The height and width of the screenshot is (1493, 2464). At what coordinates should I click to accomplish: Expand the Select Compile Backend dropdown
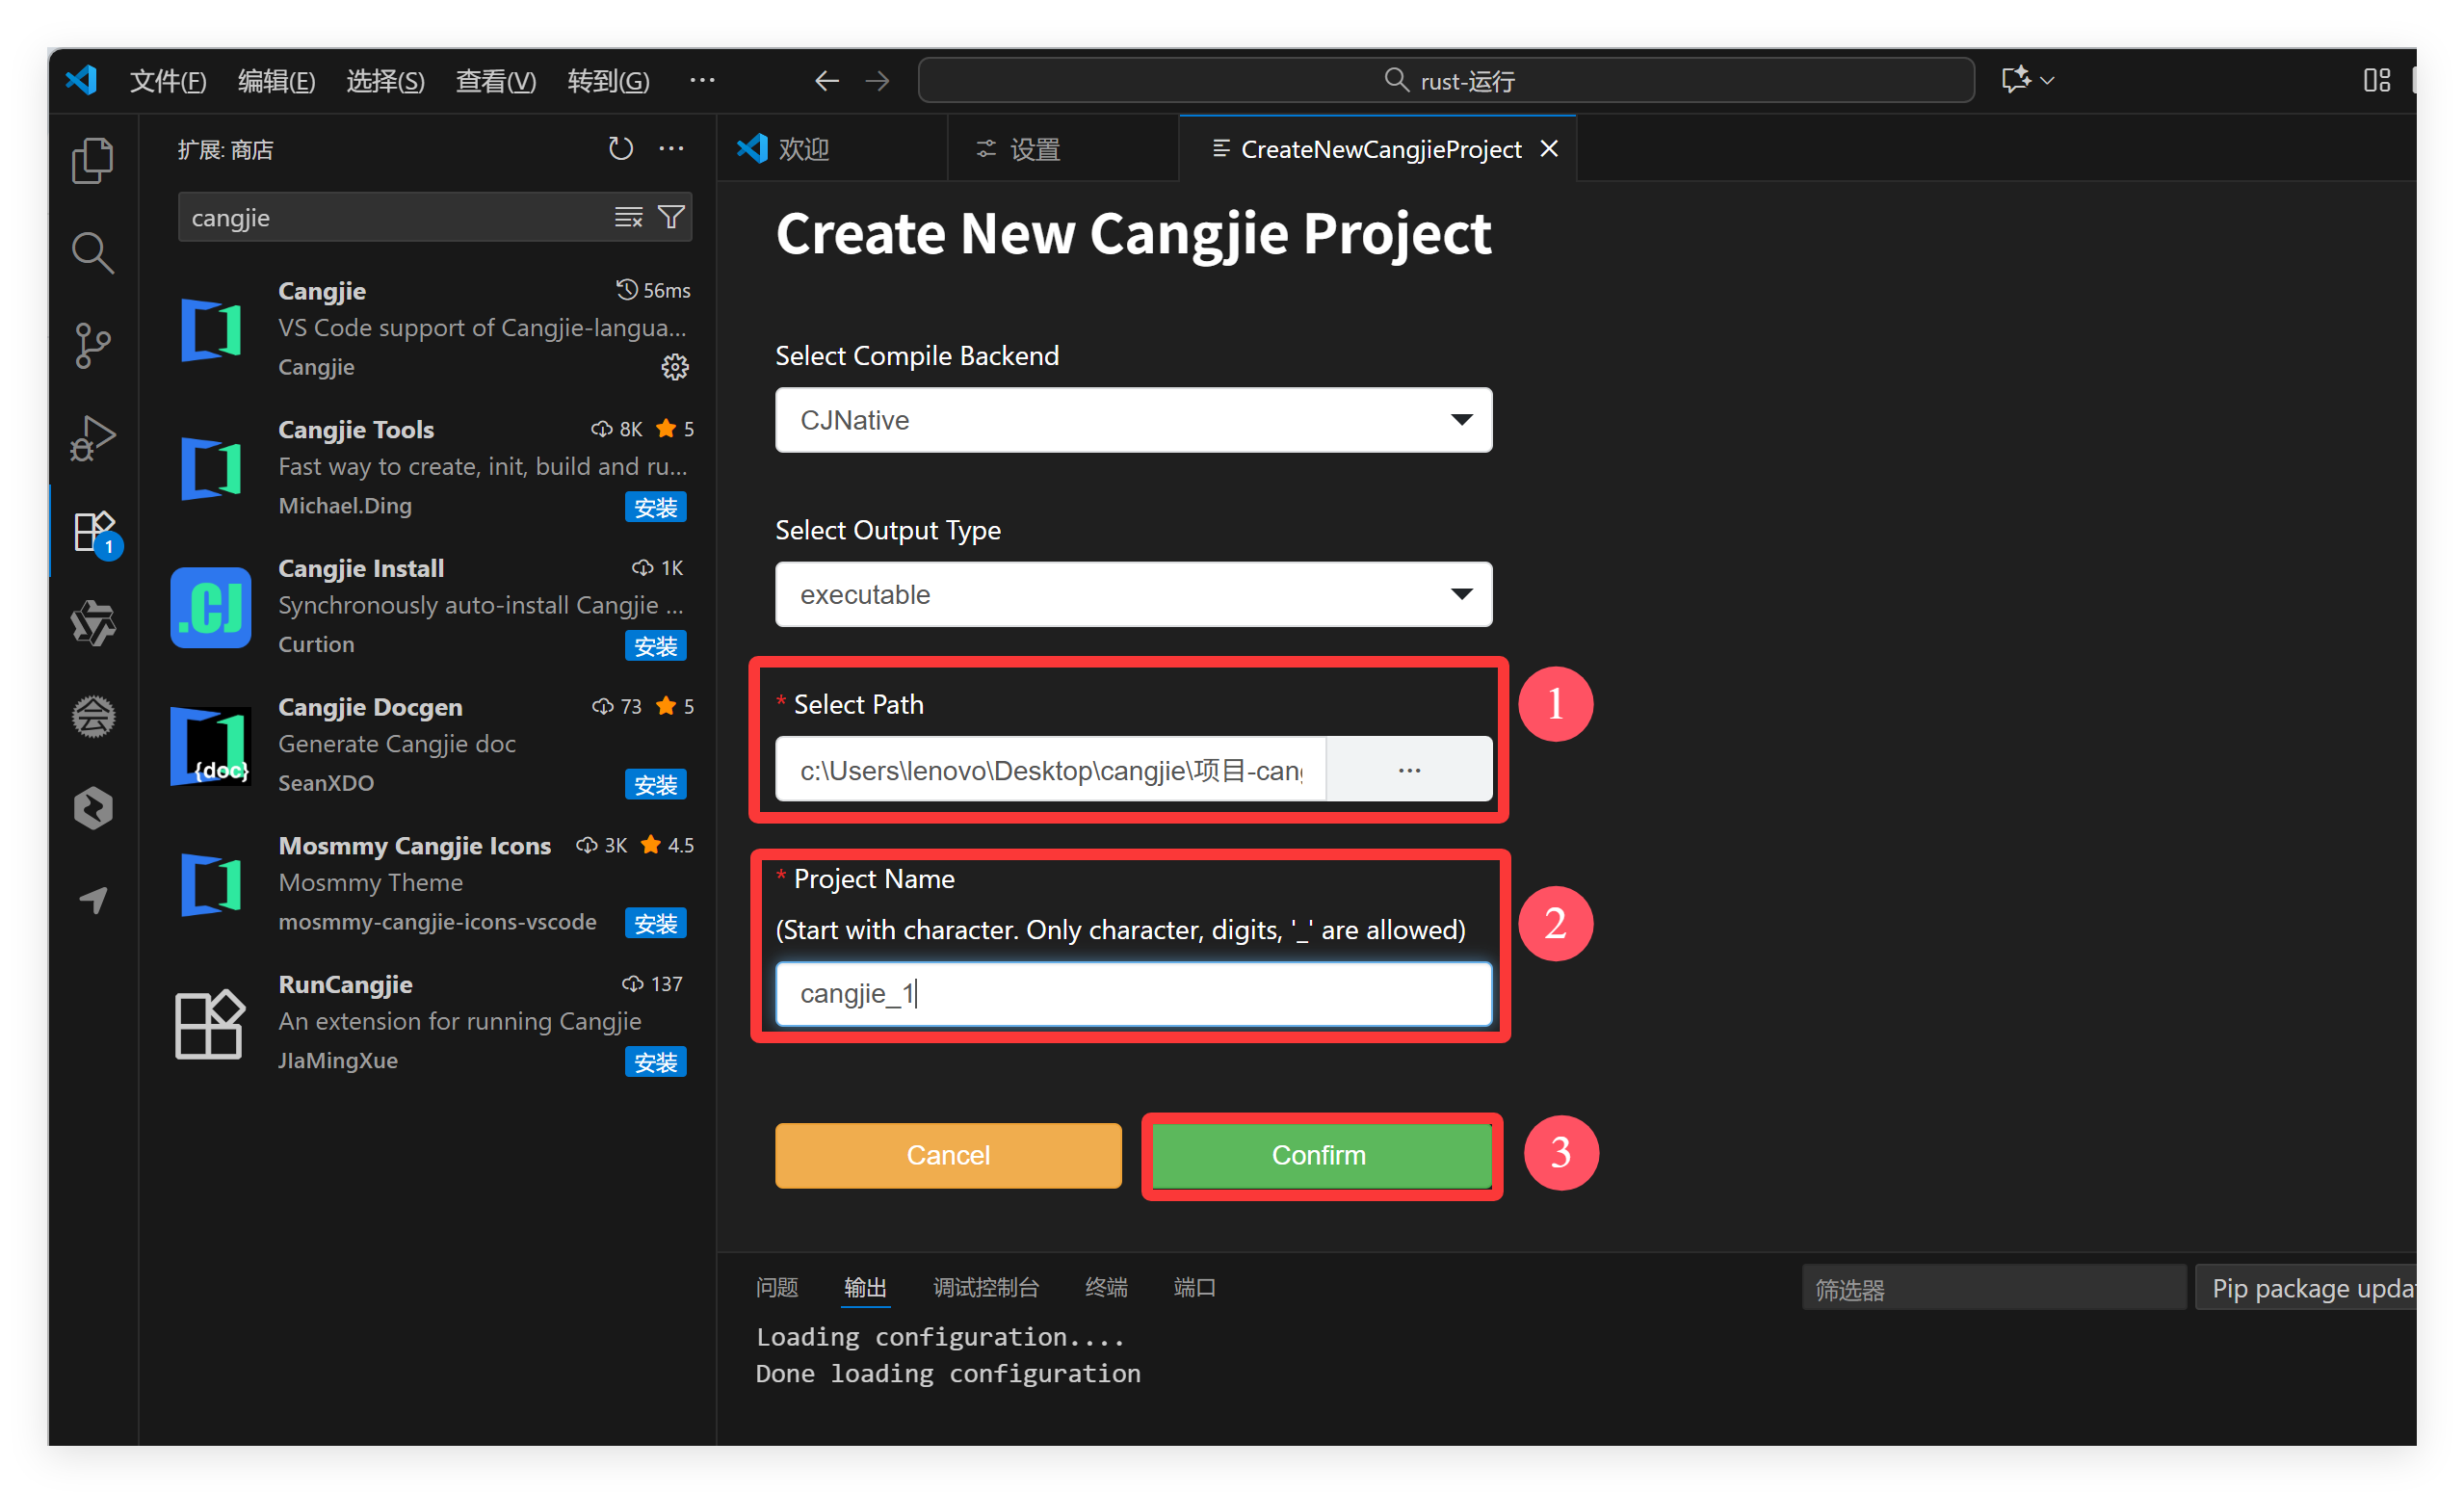1133,420
